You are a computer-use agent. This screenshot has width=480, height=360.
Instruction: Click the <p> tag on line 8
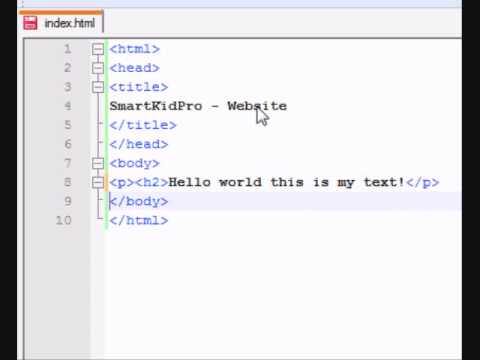(x=122, y=183)
